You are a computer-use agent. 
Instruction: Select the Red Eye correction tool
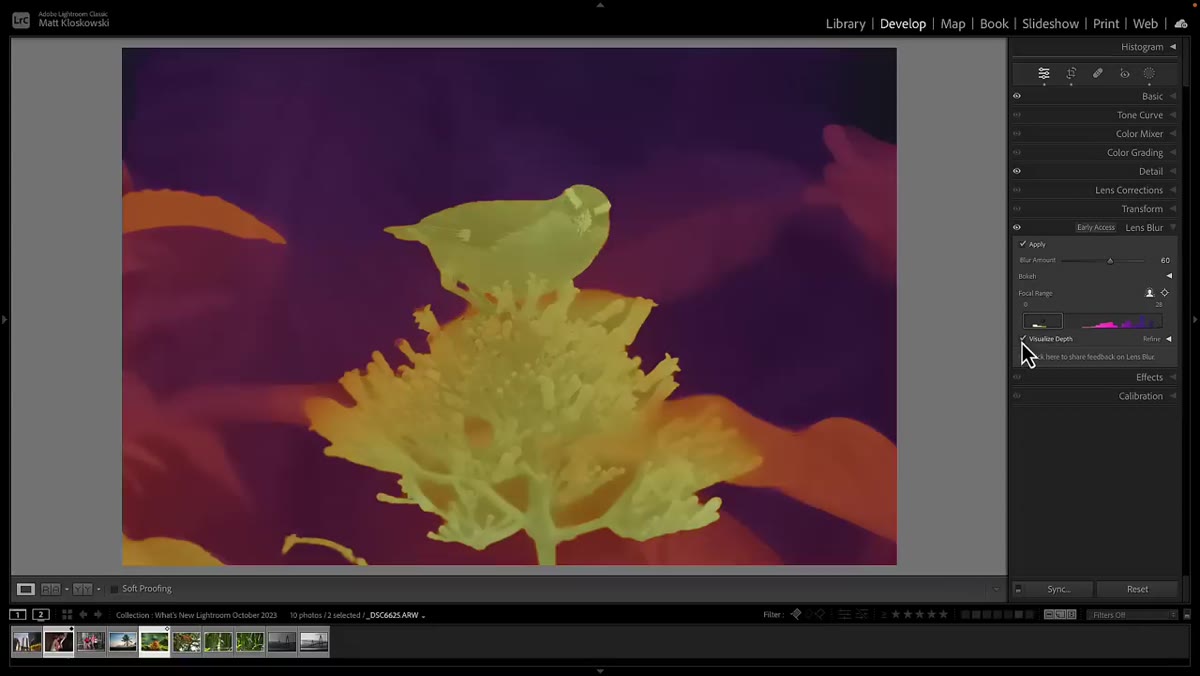(x=1125, y=73)
